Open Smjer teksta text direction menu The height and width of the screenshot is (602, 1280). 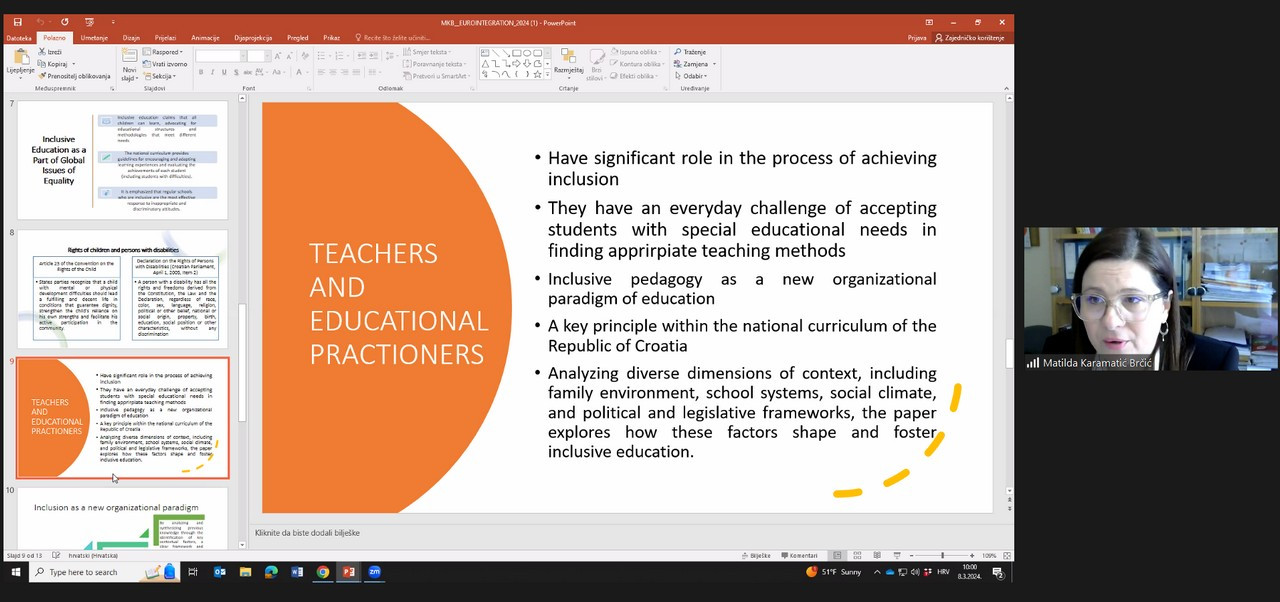pos(428,52)
